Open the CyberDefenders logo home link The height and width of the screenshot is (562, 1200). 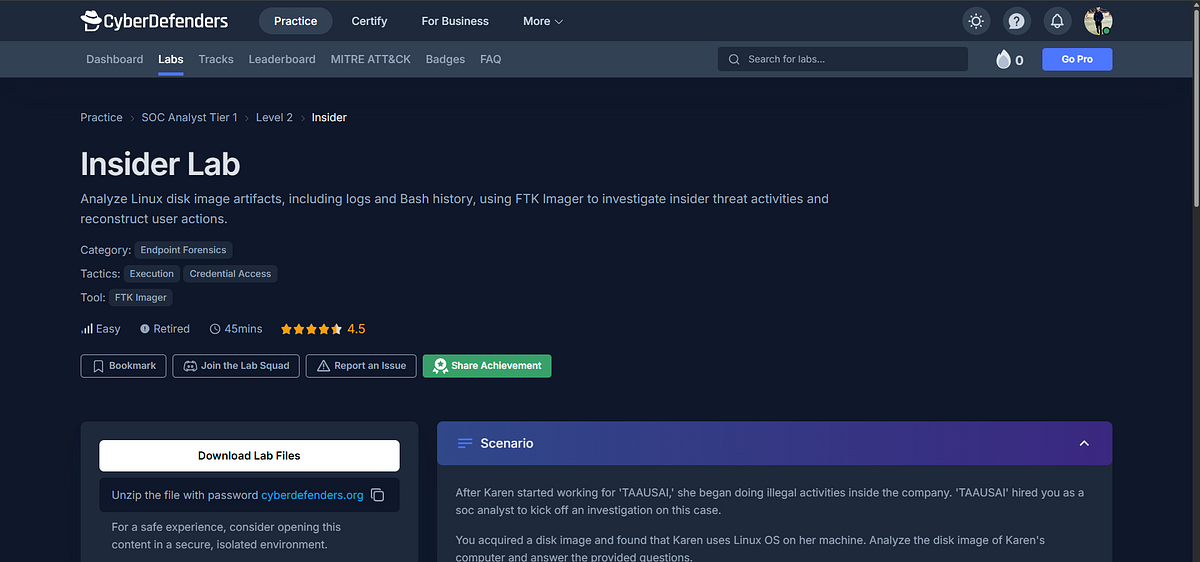point(154,20)
